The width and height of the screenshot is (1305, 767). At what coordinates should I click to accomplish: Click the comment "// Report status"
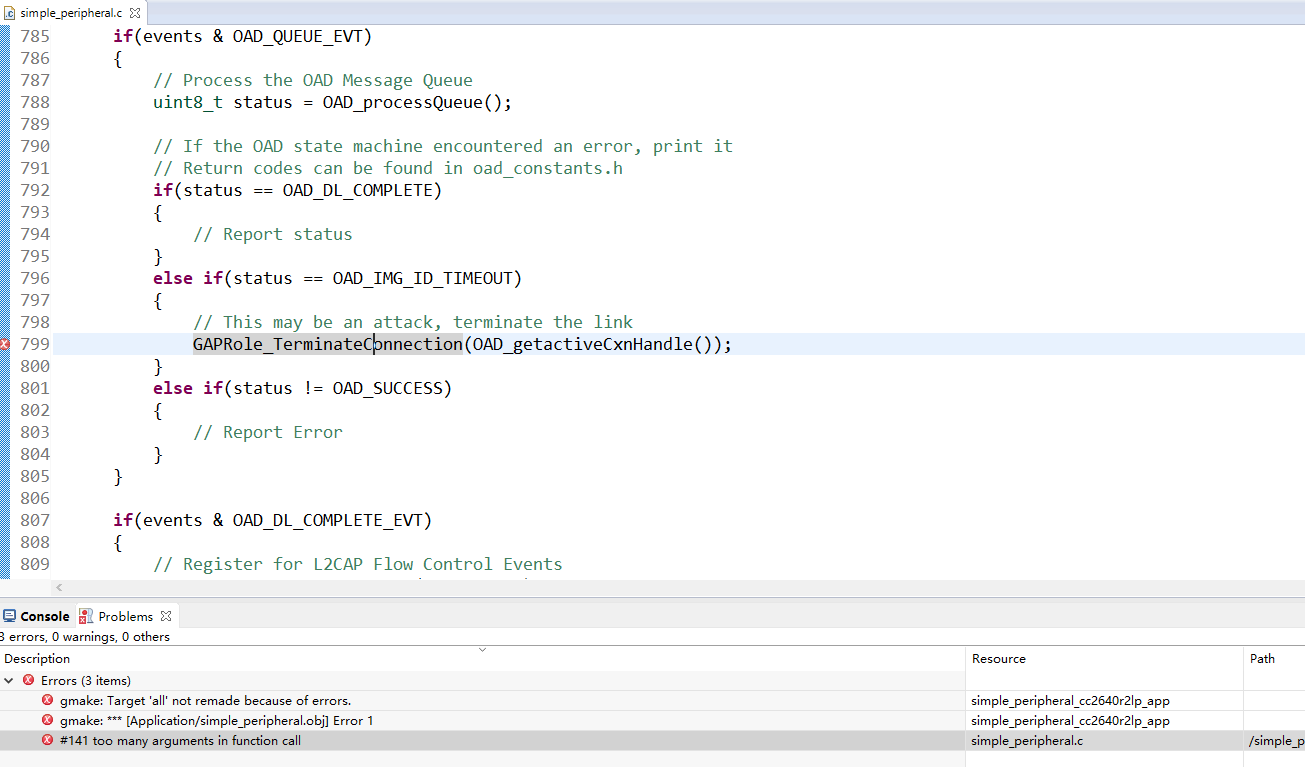point(273,234)
